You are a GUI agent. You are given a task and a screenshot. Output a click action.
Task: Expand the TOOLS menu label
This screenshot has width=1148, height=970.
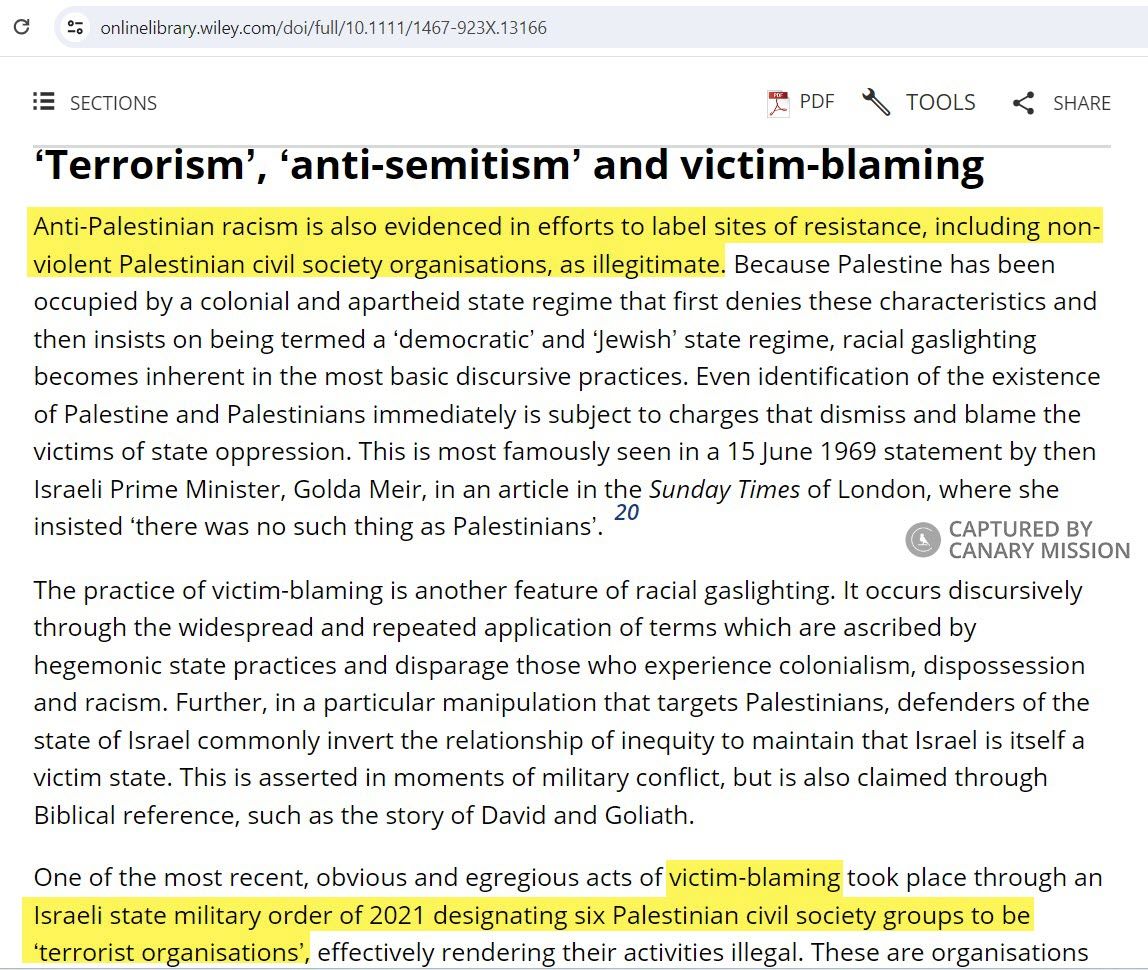tap(940, 102)
